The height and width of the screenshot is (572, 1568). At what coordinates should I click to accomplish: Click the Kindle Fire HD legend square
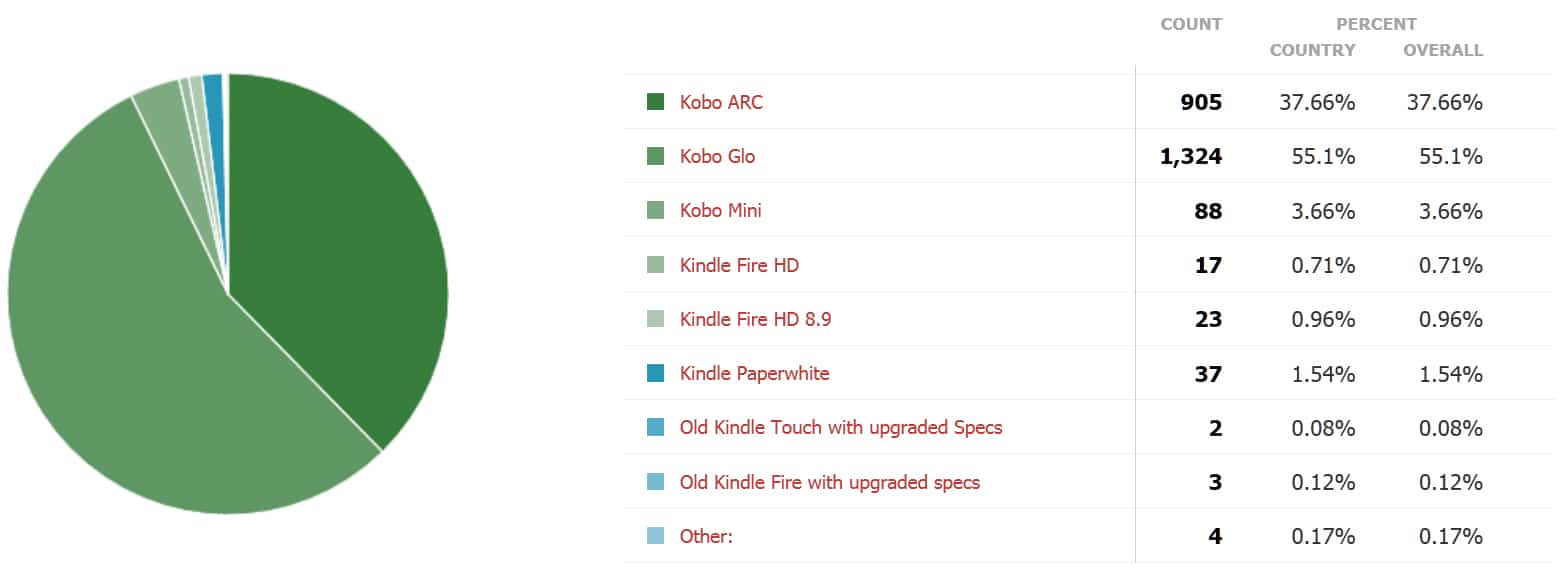(x=656, y=265)
